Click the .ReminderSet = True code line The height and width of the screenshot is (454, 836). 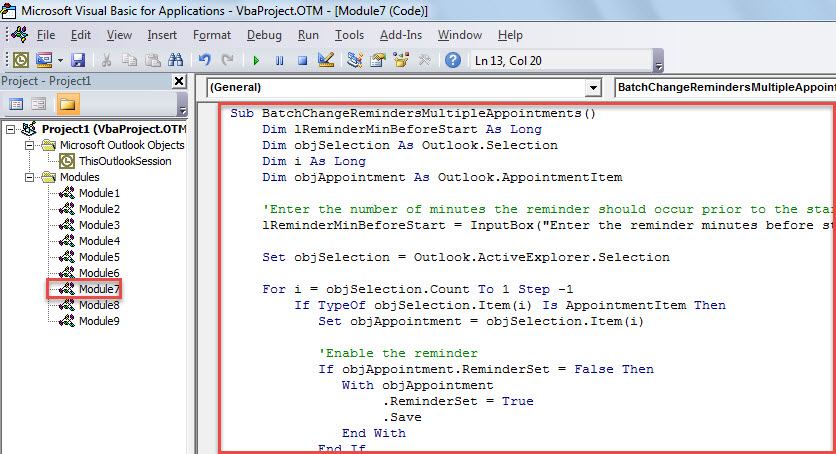[458, 401]
